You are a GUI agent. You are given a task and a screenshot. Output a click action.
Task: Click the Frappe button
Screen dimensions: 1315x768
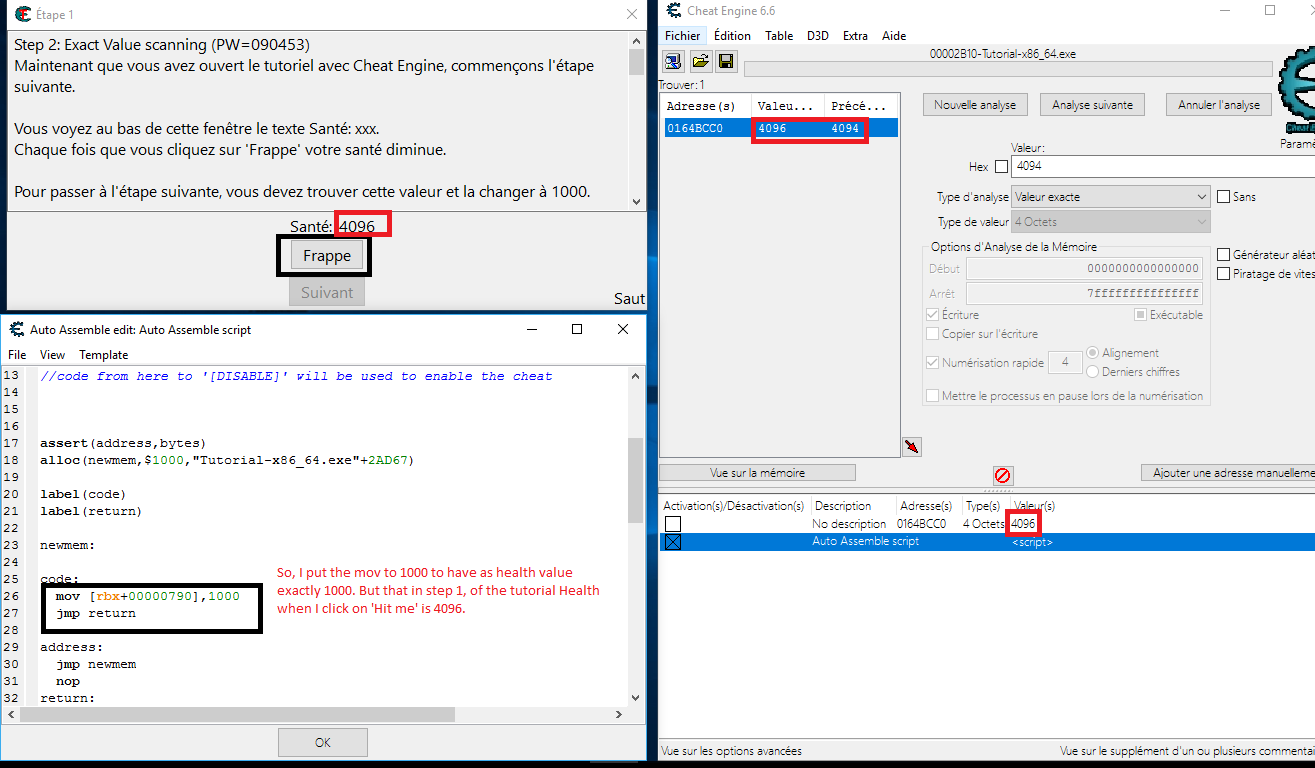pyautogui.click(x=327, y=256)
